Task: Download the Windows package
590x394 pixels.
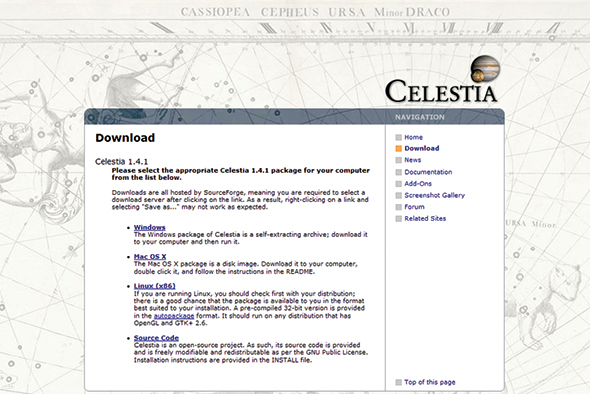Action: 149,227
